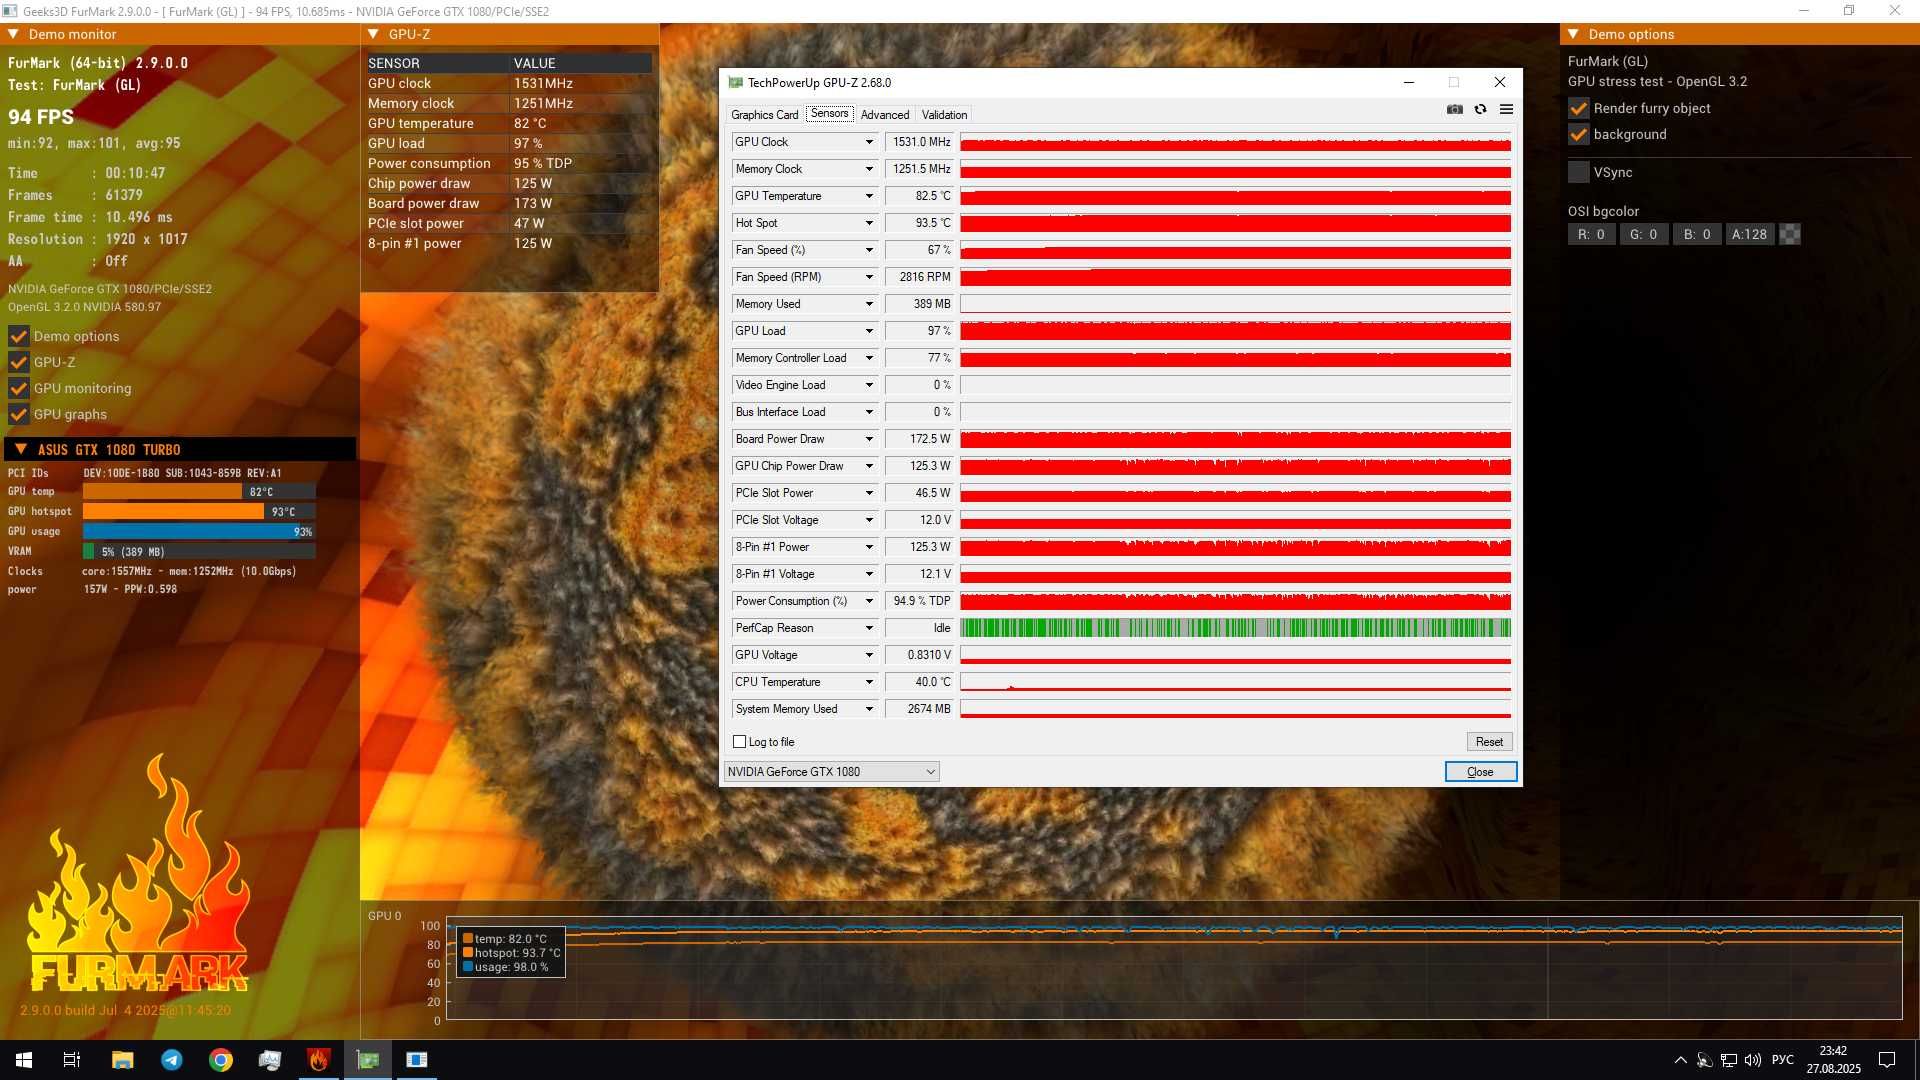
Task: Open the network status tray icon
Action: click(1729, 1060)
